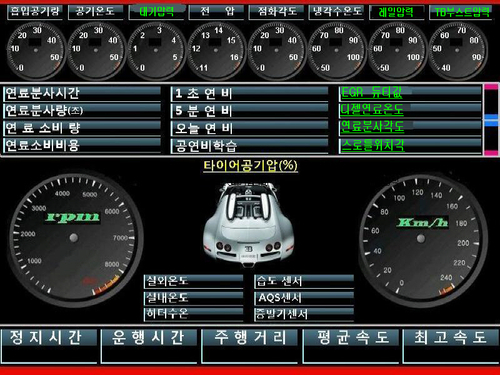Select the 스로틀위치각 link
This screenshot has width=500, height=375.
coord(373,145)
